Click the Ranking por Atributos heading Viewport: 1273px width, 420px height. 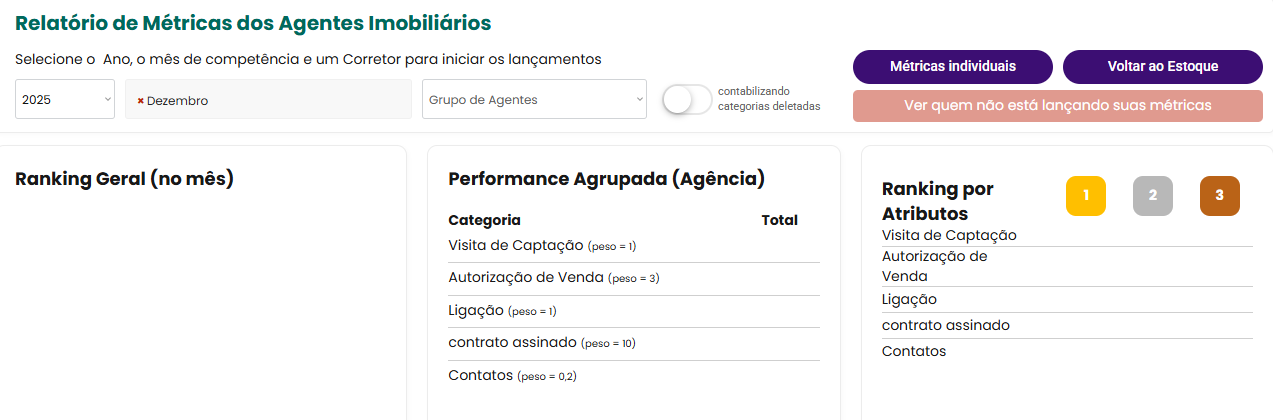(x=937, y=201)
